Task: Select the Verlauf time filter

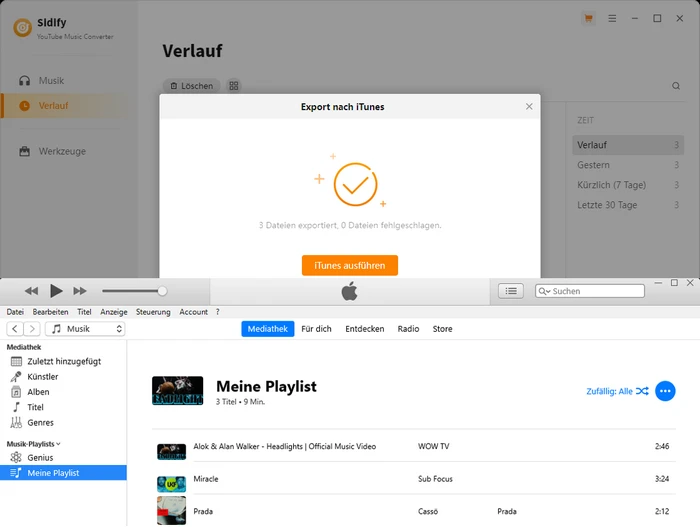Action: click(x=628, y=145)
